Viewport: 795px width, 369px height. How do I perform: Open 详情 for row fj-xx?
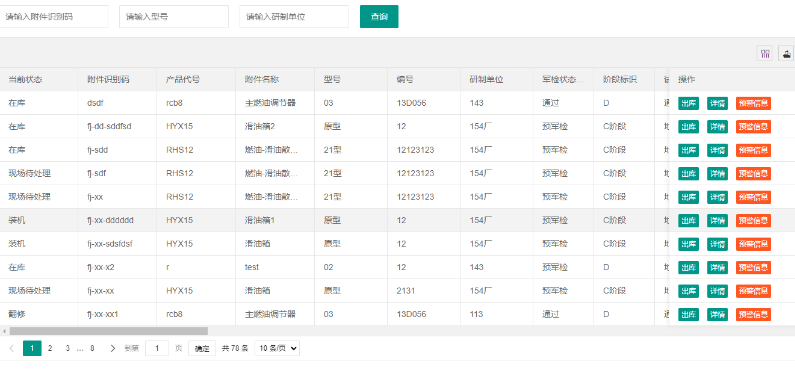click(717, 197)
